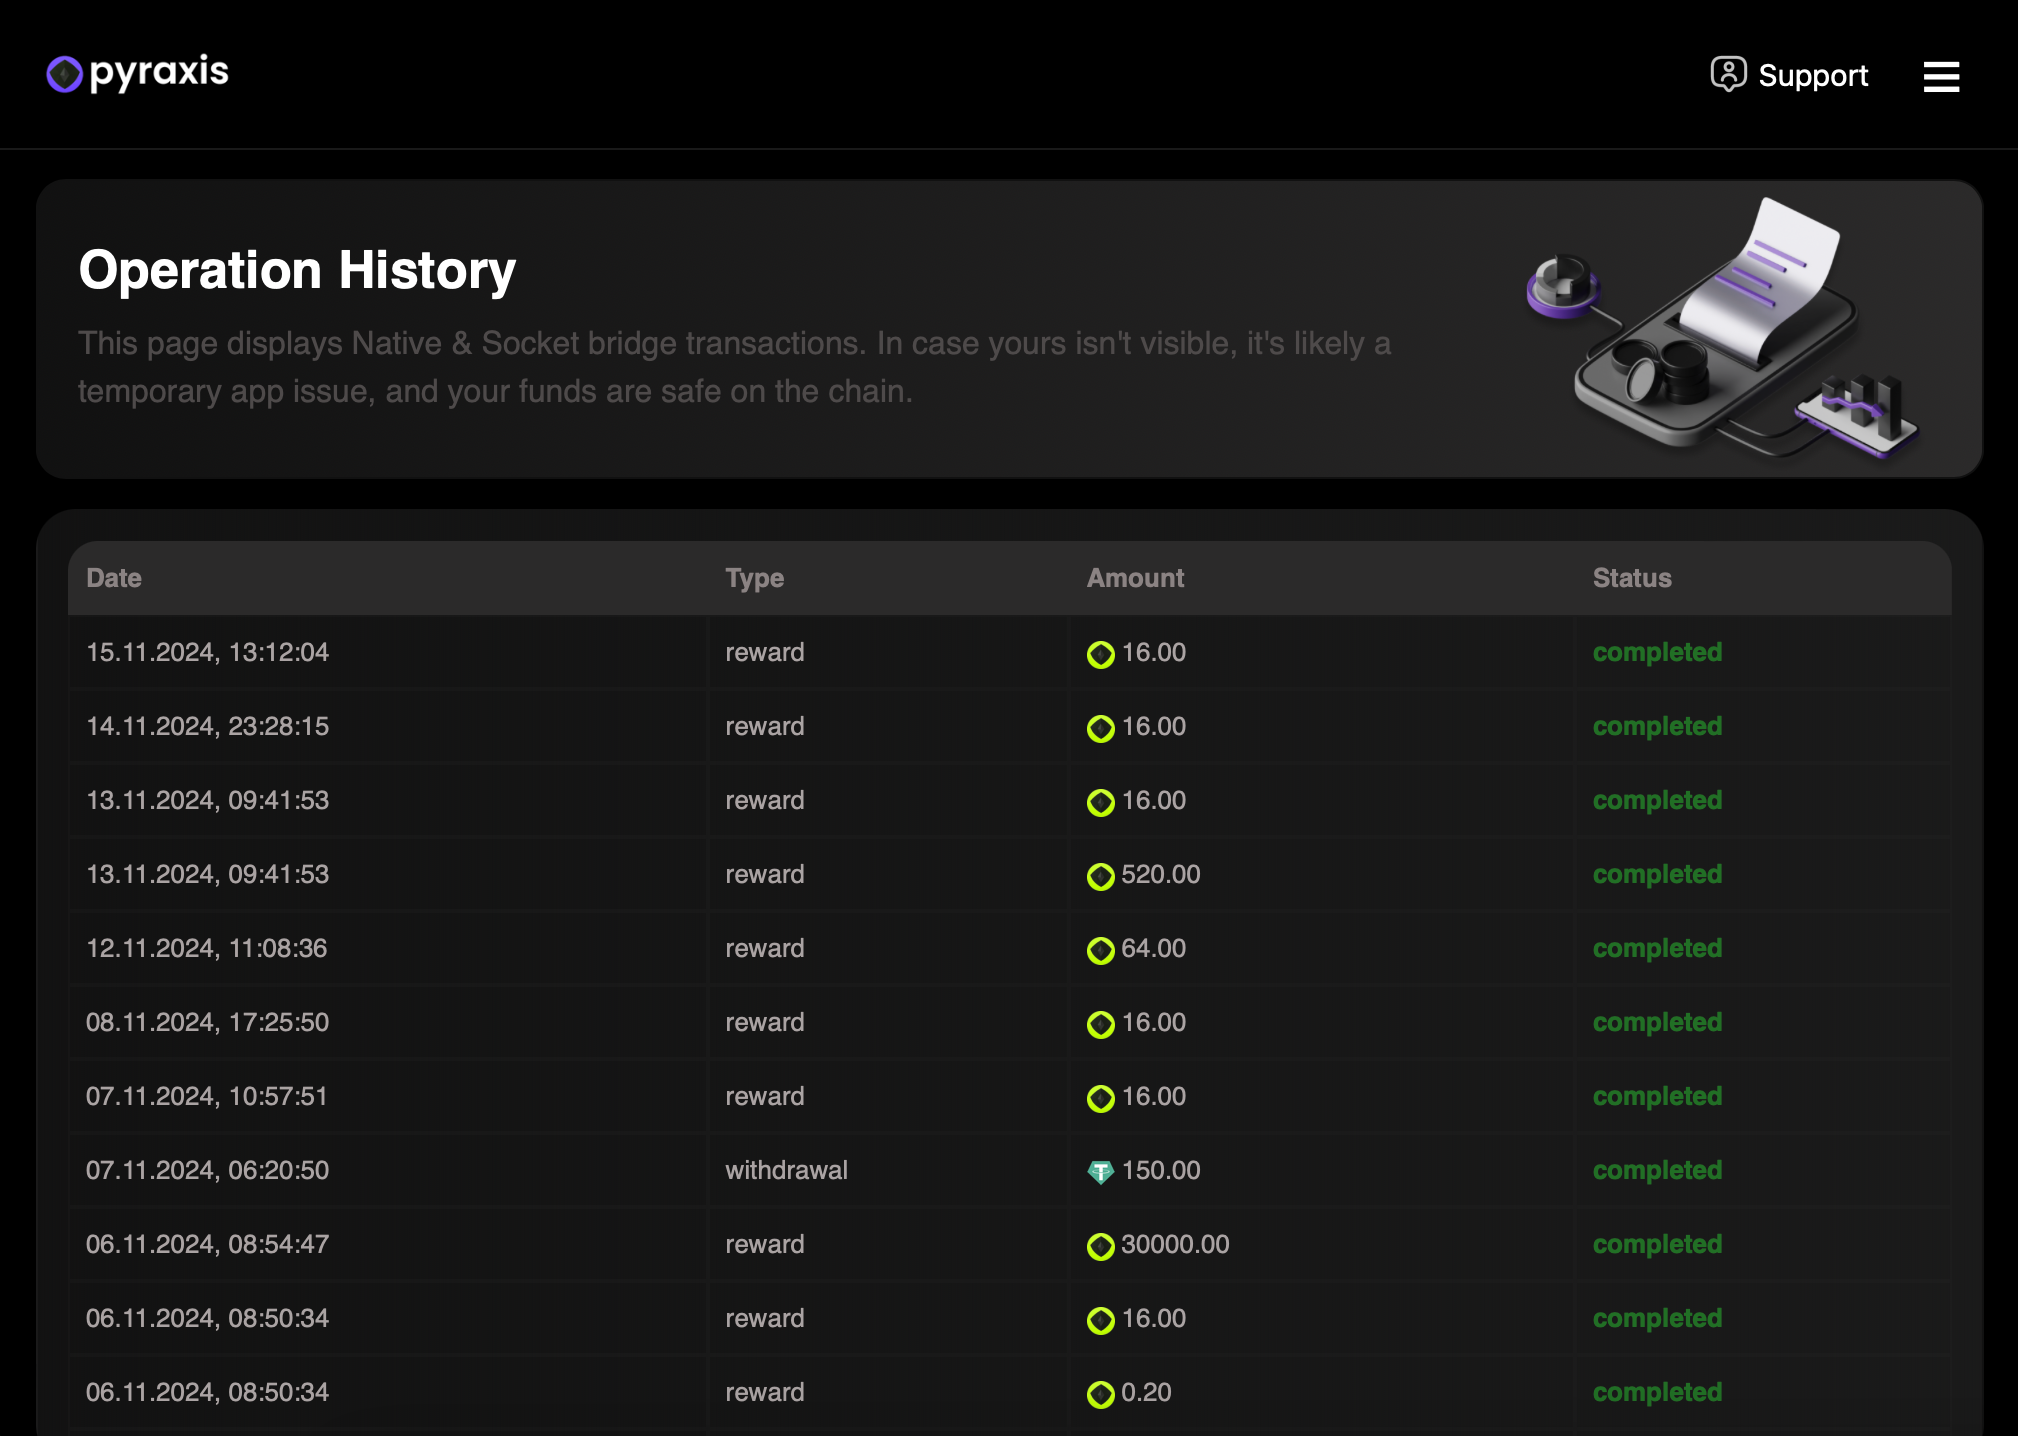The height and width of the screenshot is (1436, 2018).
Task: Click token icon in the 08.11.2024 row
Action: pos(1101,1024)
